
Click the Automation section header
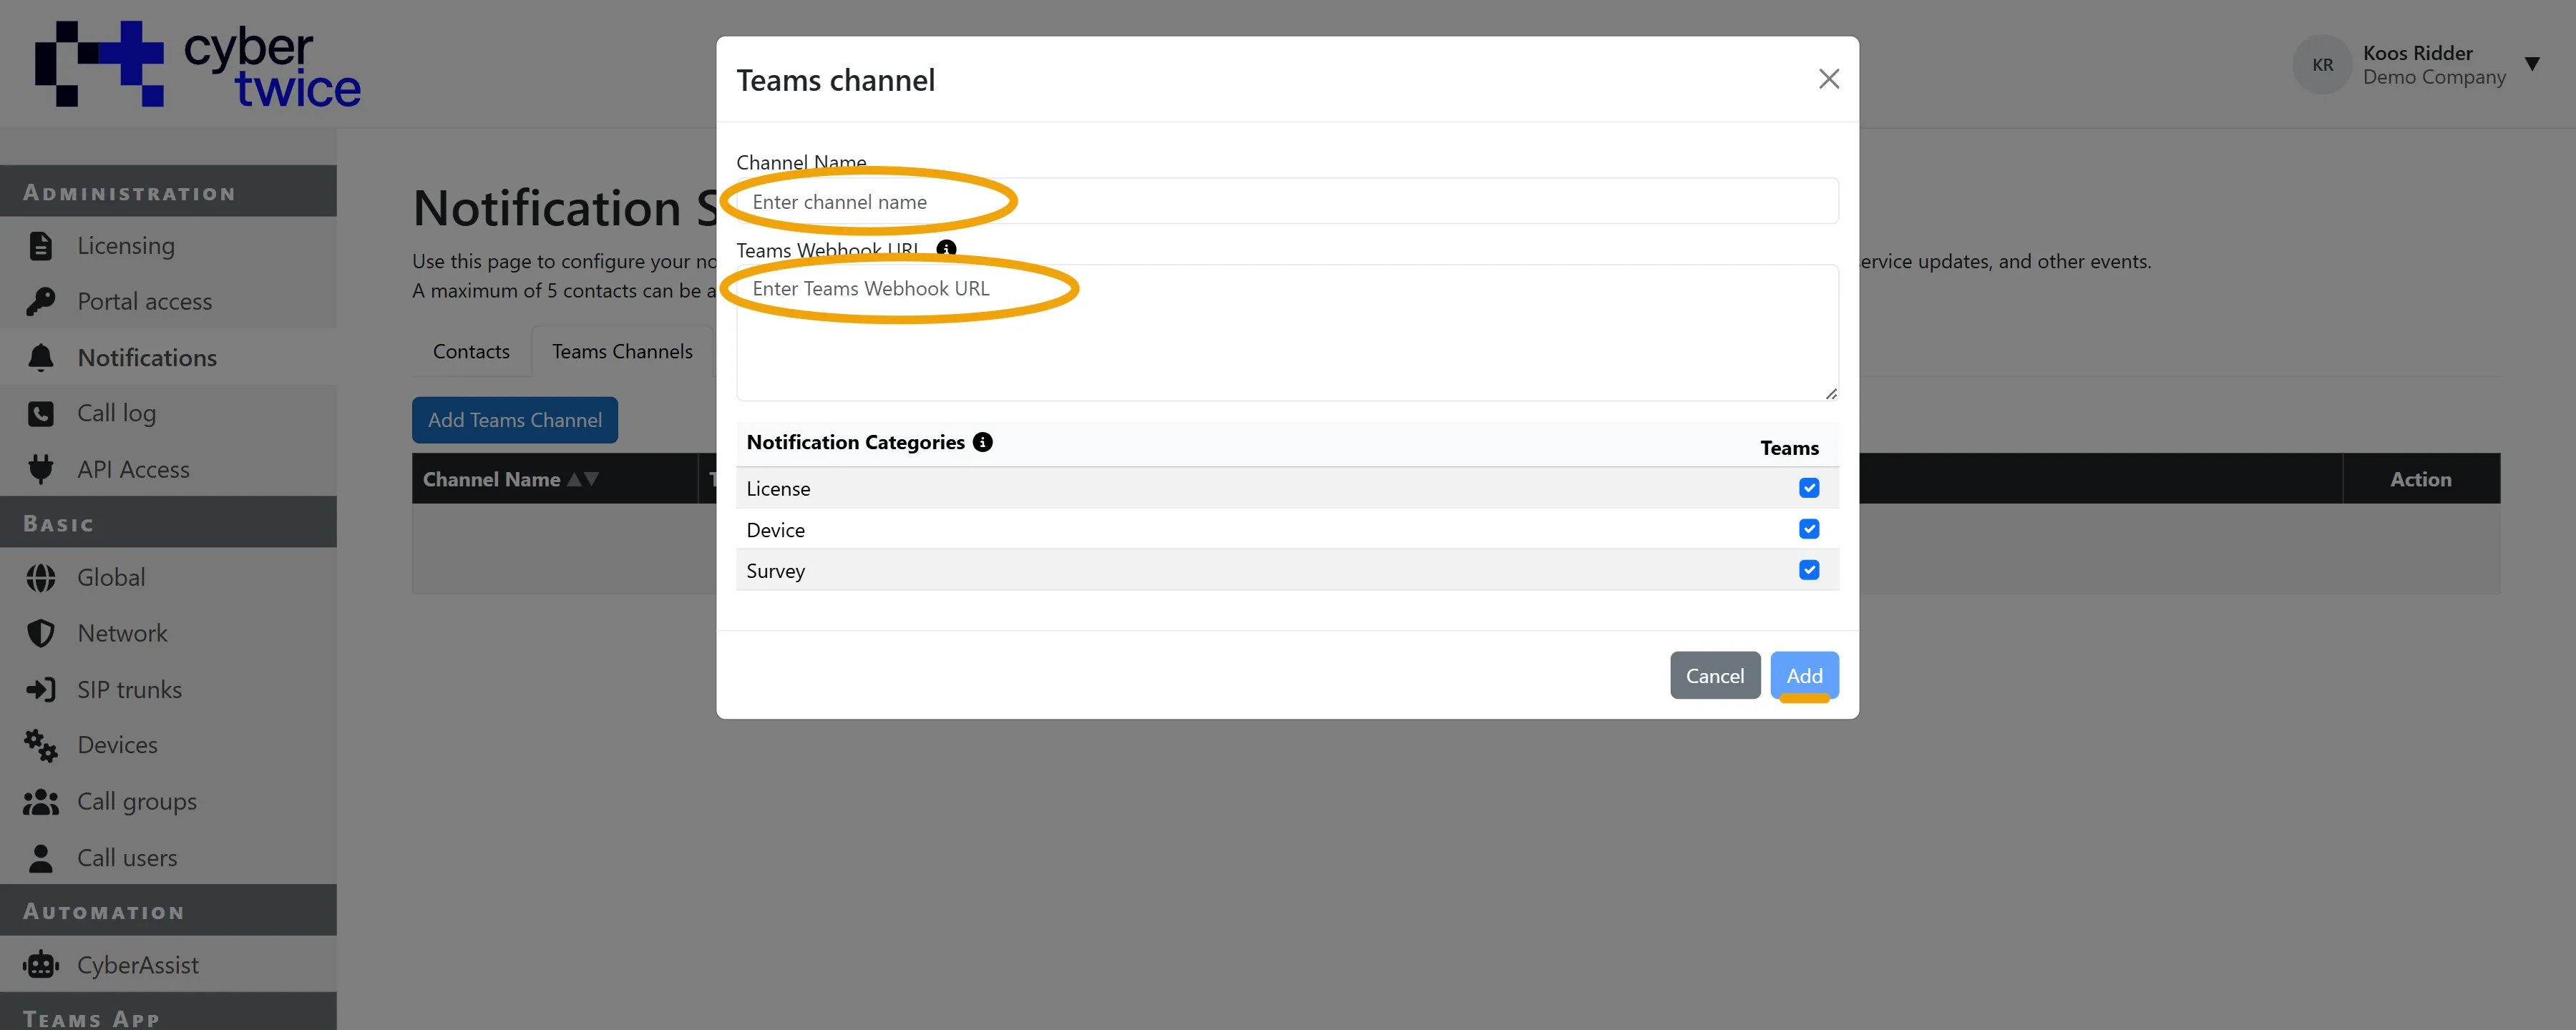click(168, 911)
